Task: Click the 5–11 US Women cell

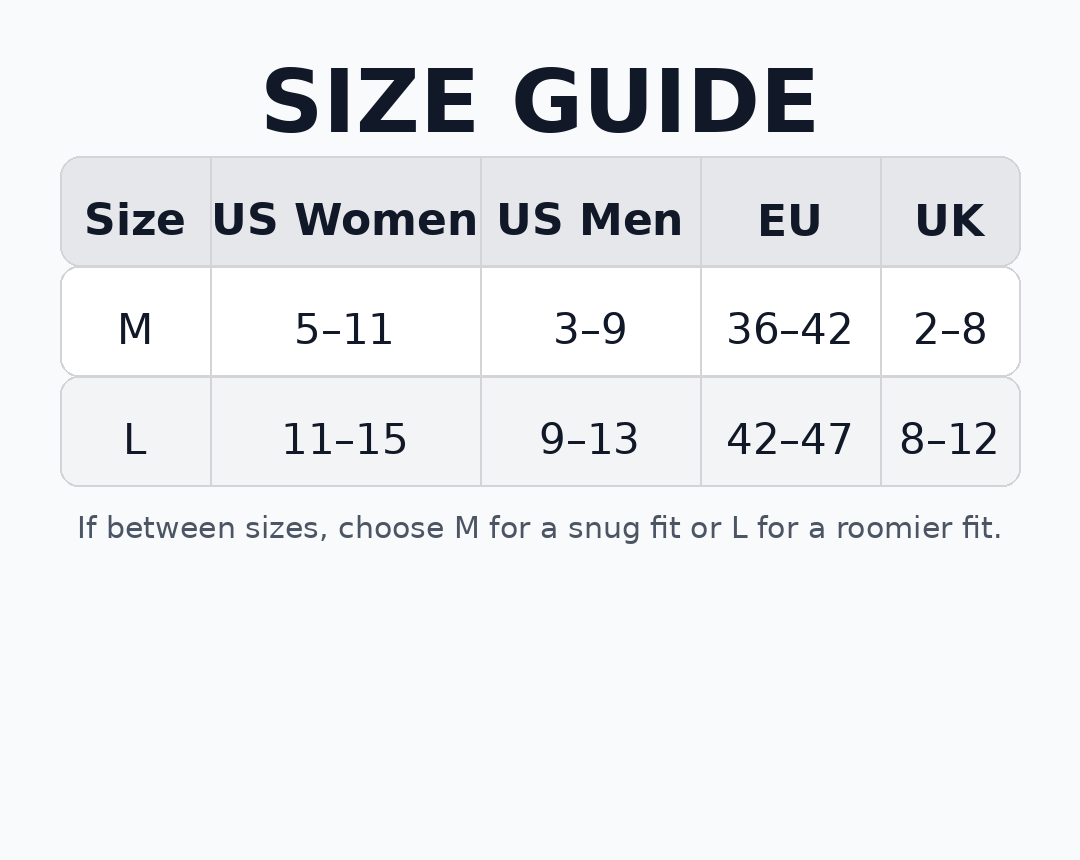Action: coord(345,331)
